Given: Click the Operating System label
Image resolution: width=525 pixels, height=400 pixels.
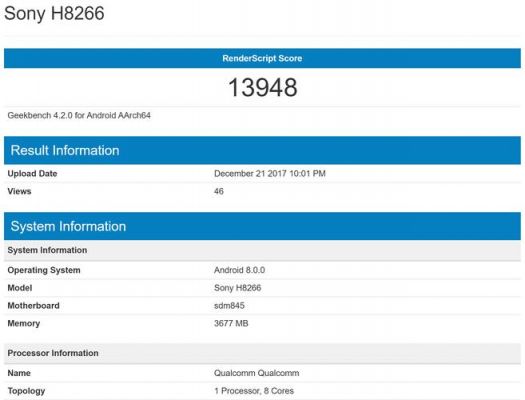Looking at the screenshot, I should pyautogui.click(x=44, y=270).
